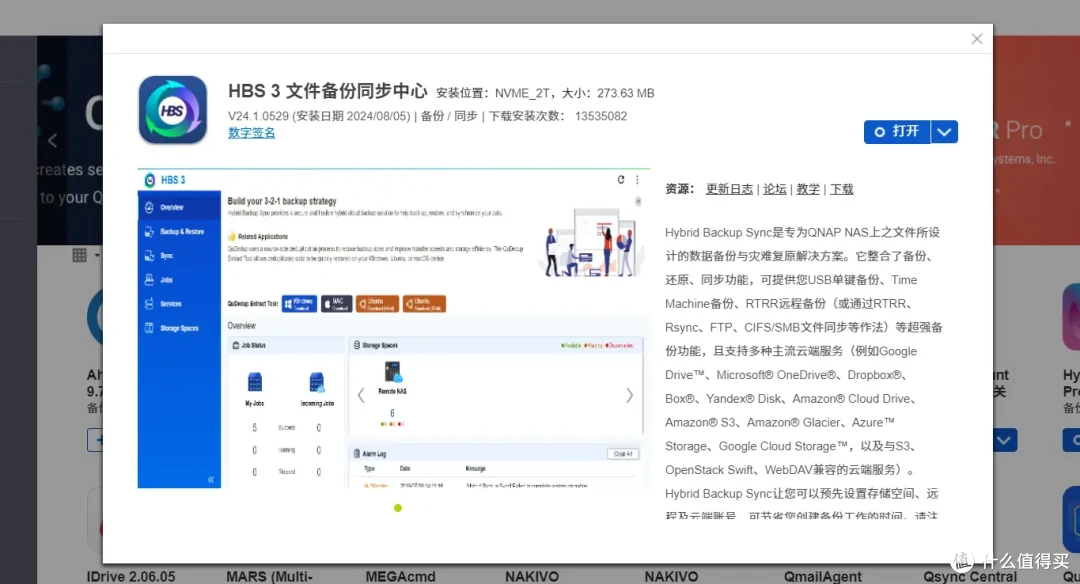Open the 论坛 forum link
Viewport: 1080px width, 584px height.
774,189
